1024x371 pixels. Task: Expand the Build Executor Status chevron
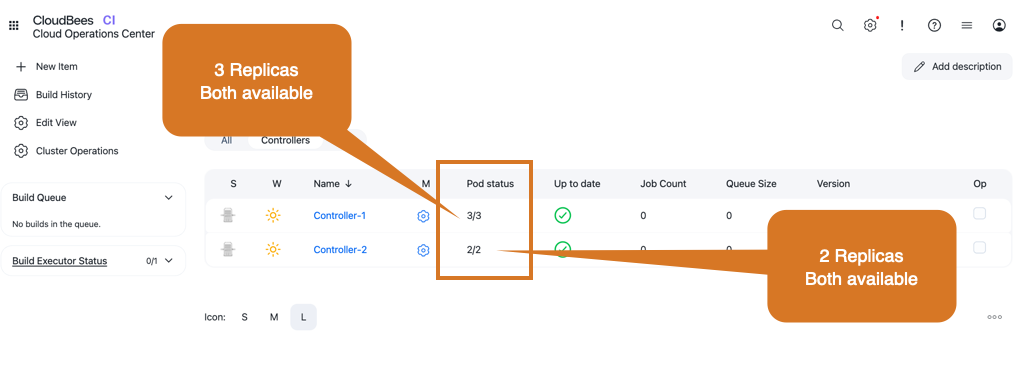point(168,261)
